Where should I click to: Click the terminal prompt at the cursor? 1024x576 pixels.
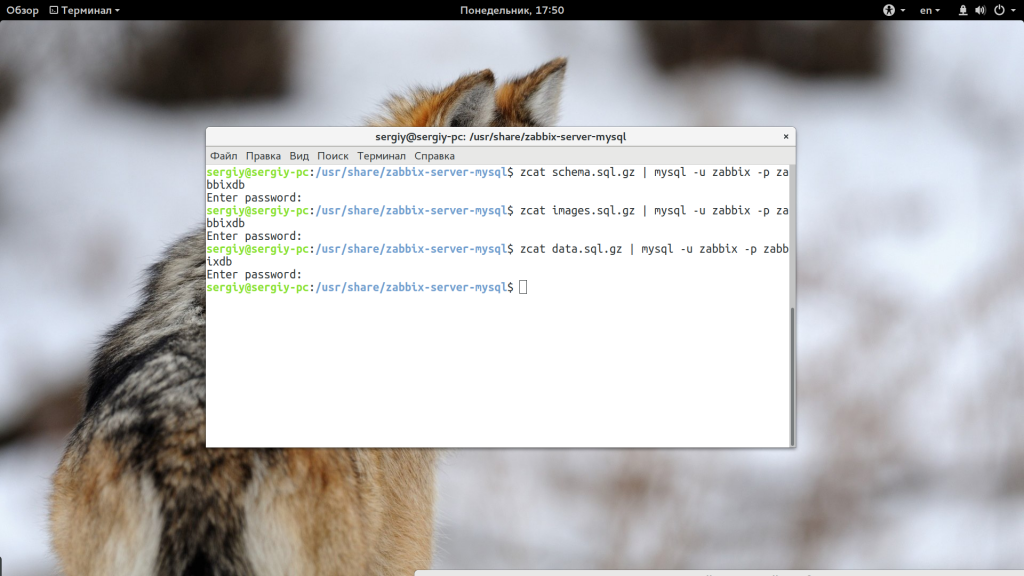(x=523, y=288)
